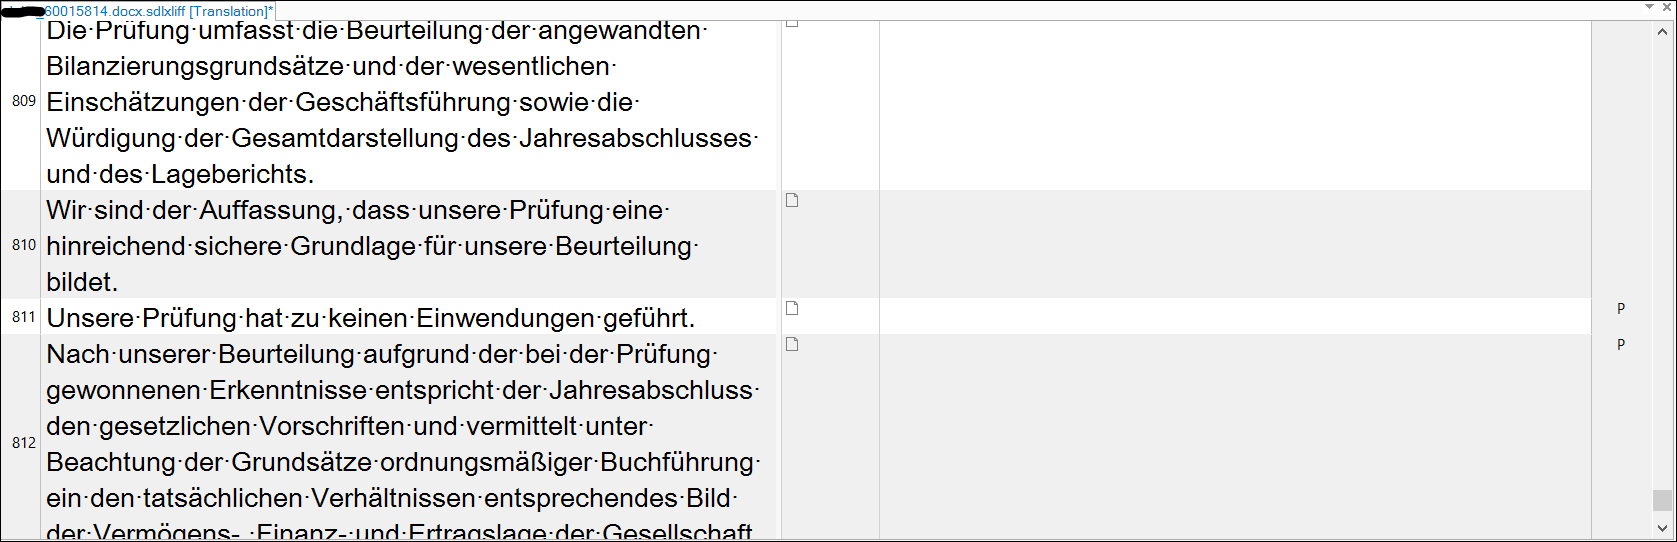Click the P structure marker for segment 812
1677x542 pixels.
[x=1621, y=344]
